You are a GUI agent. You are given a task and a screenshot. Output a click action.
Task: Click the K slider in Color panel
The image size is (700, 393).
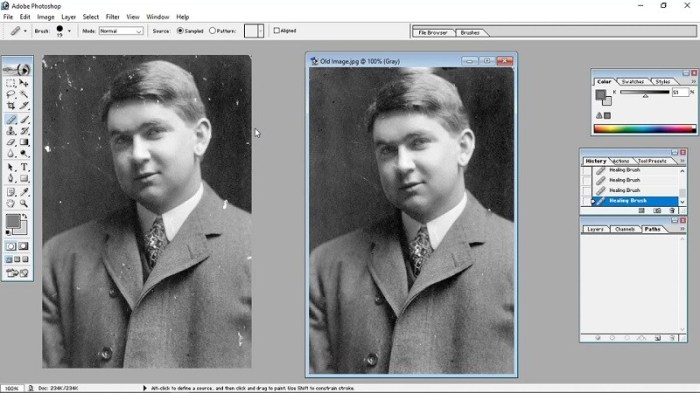645,92
